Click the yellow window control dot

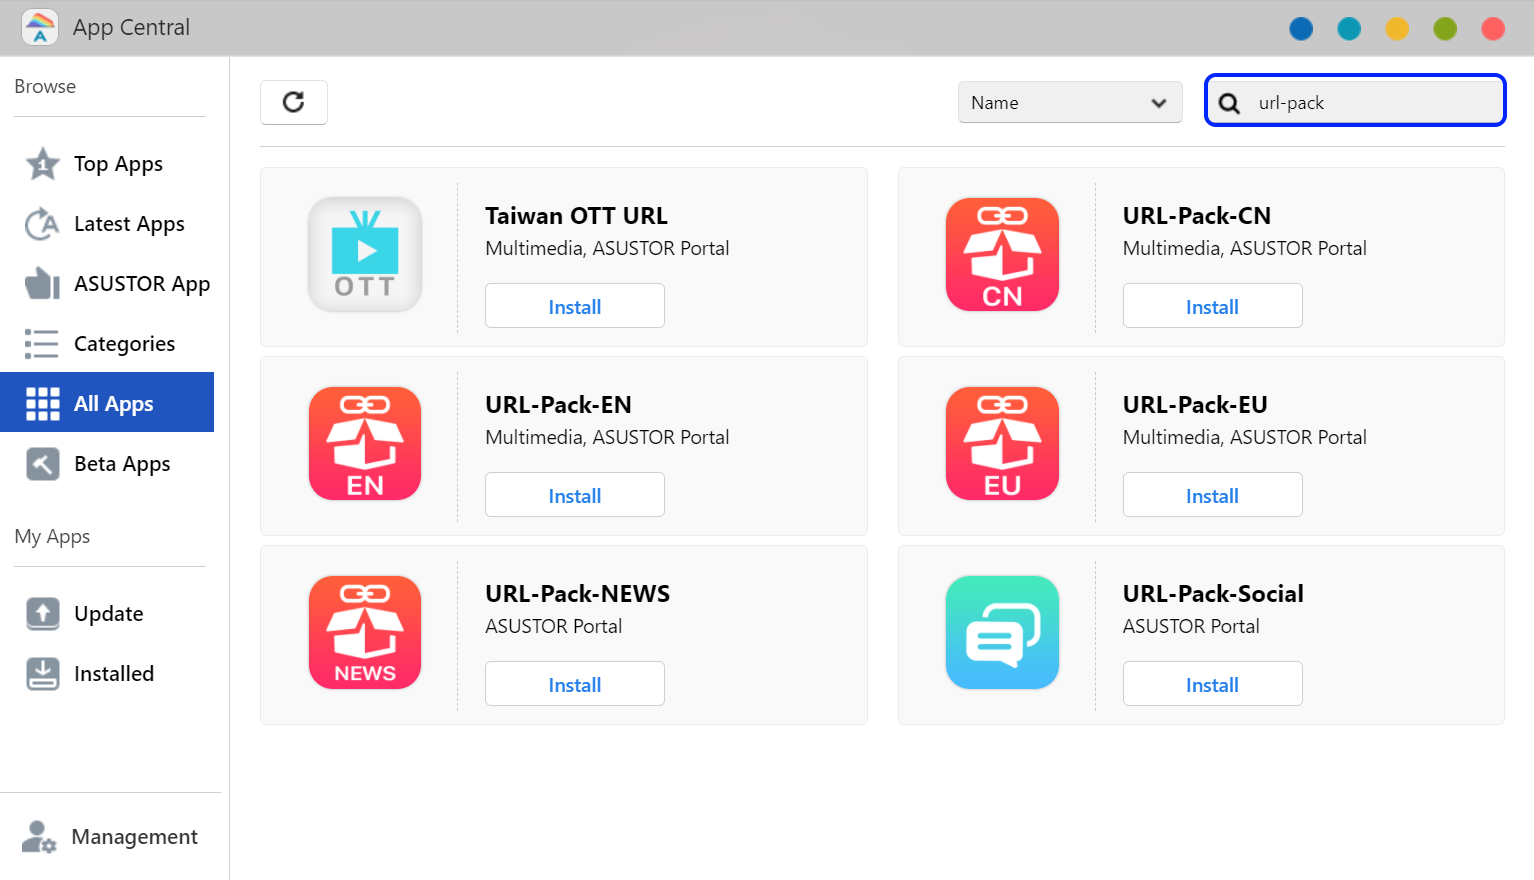click(1397, 29)
